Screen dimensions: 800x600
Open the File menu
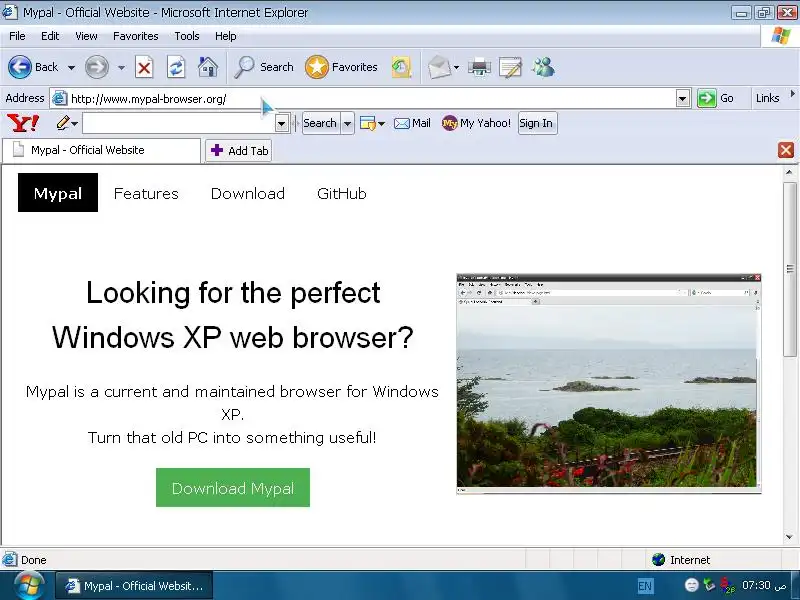(17, 36)
